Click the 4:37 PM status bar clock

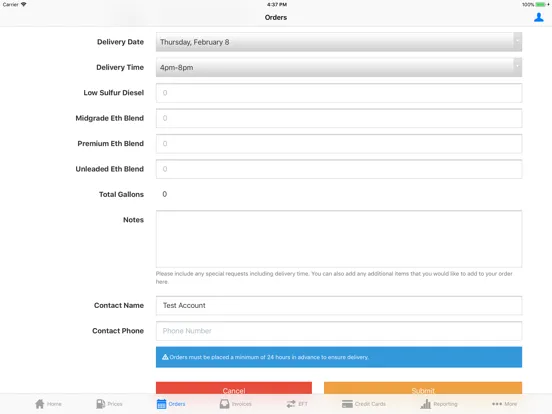pyautogui.click(x=277, y=5)
